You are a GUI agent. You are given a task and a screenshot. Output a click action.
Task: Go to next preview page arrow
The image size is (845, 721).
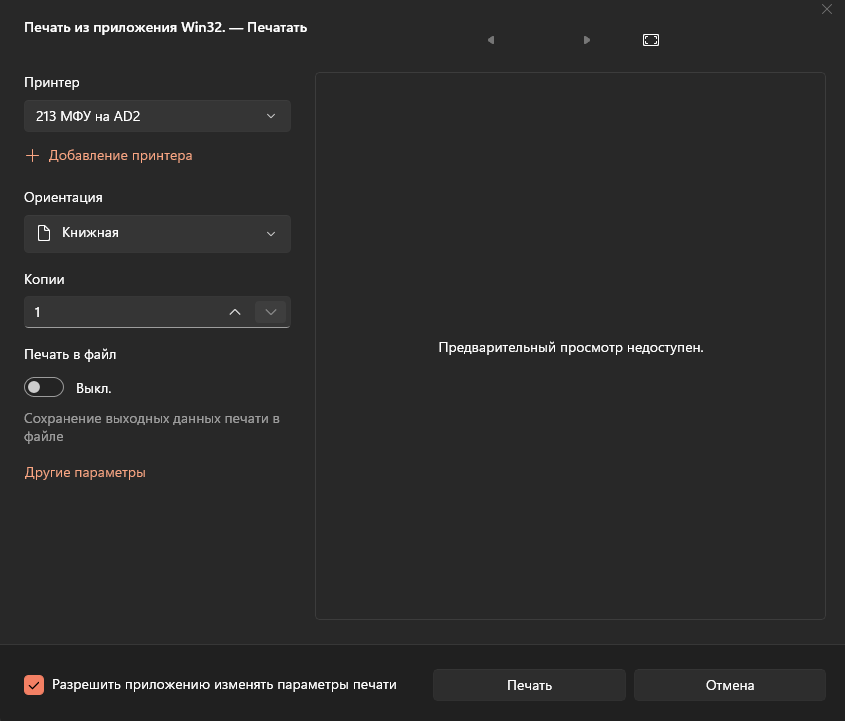(587, 40)
